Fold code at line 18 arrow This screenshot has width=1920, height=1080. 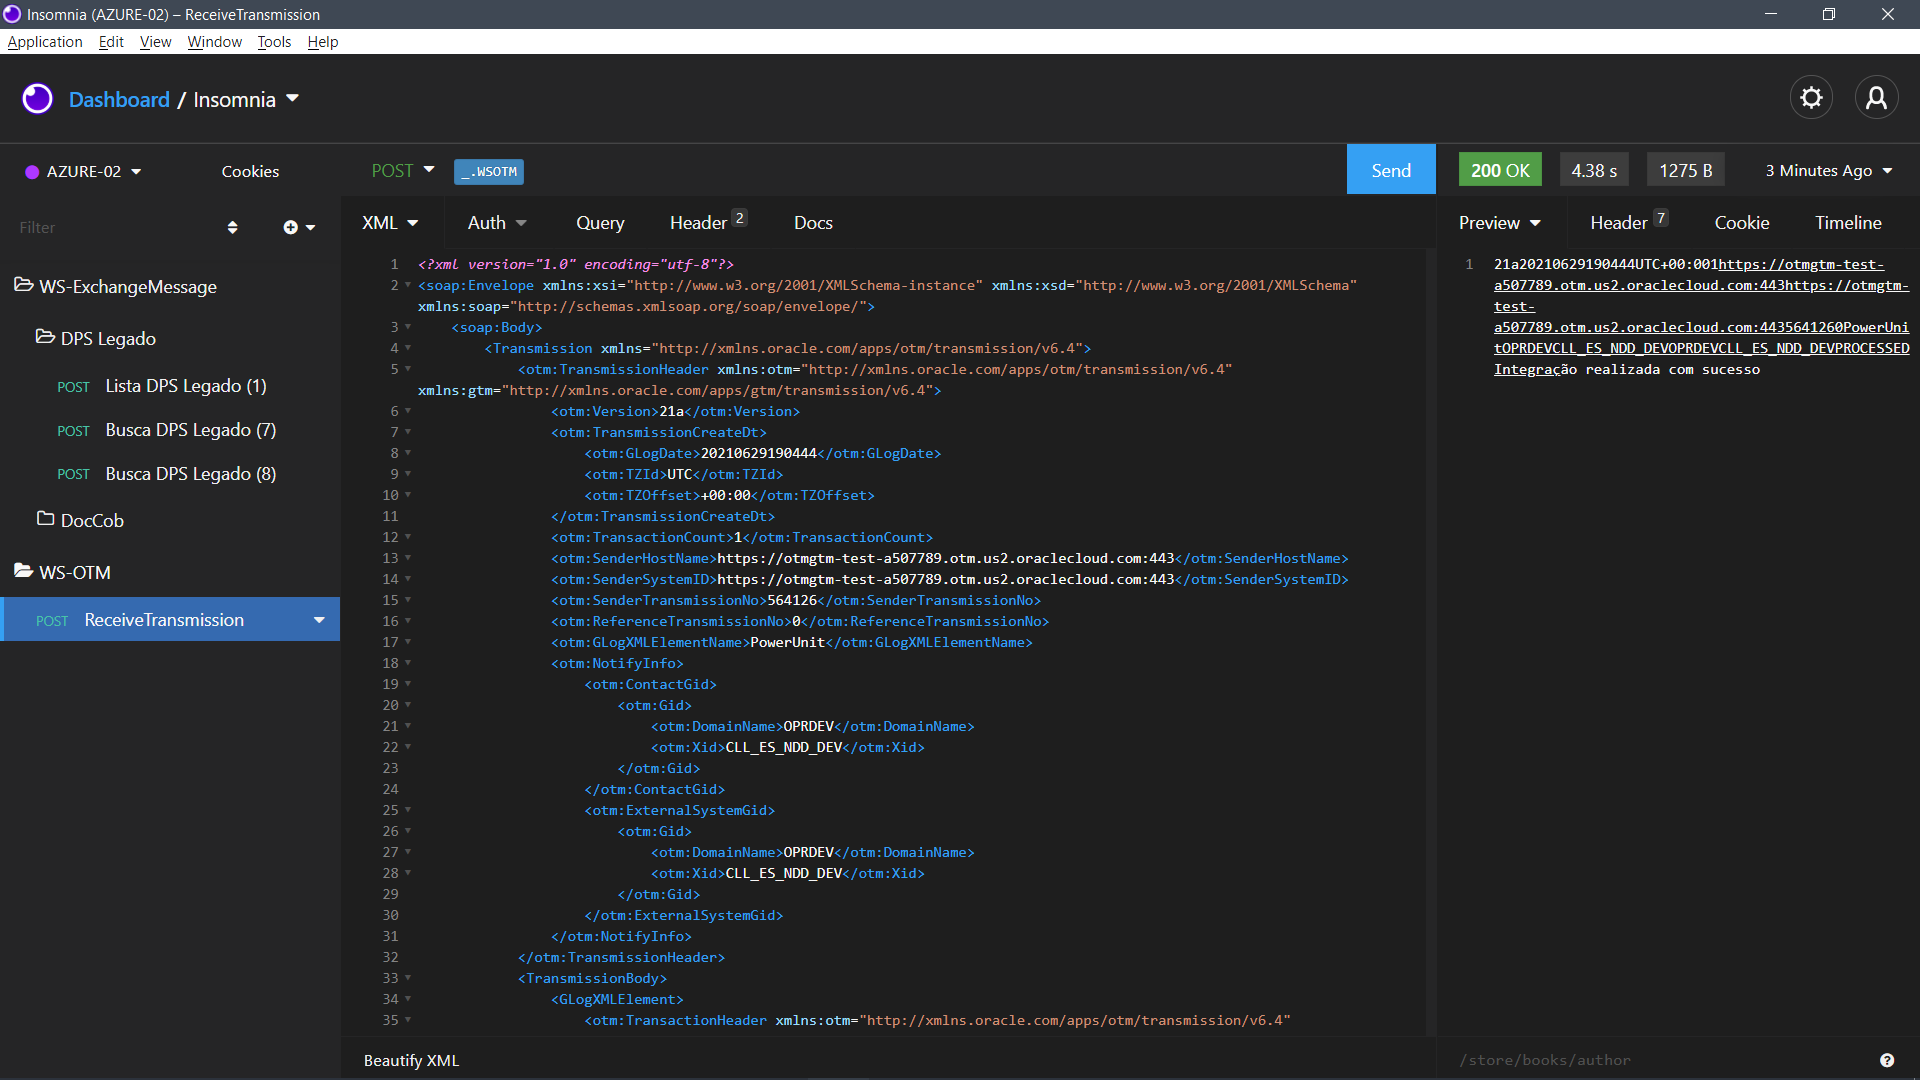(408, 663)
